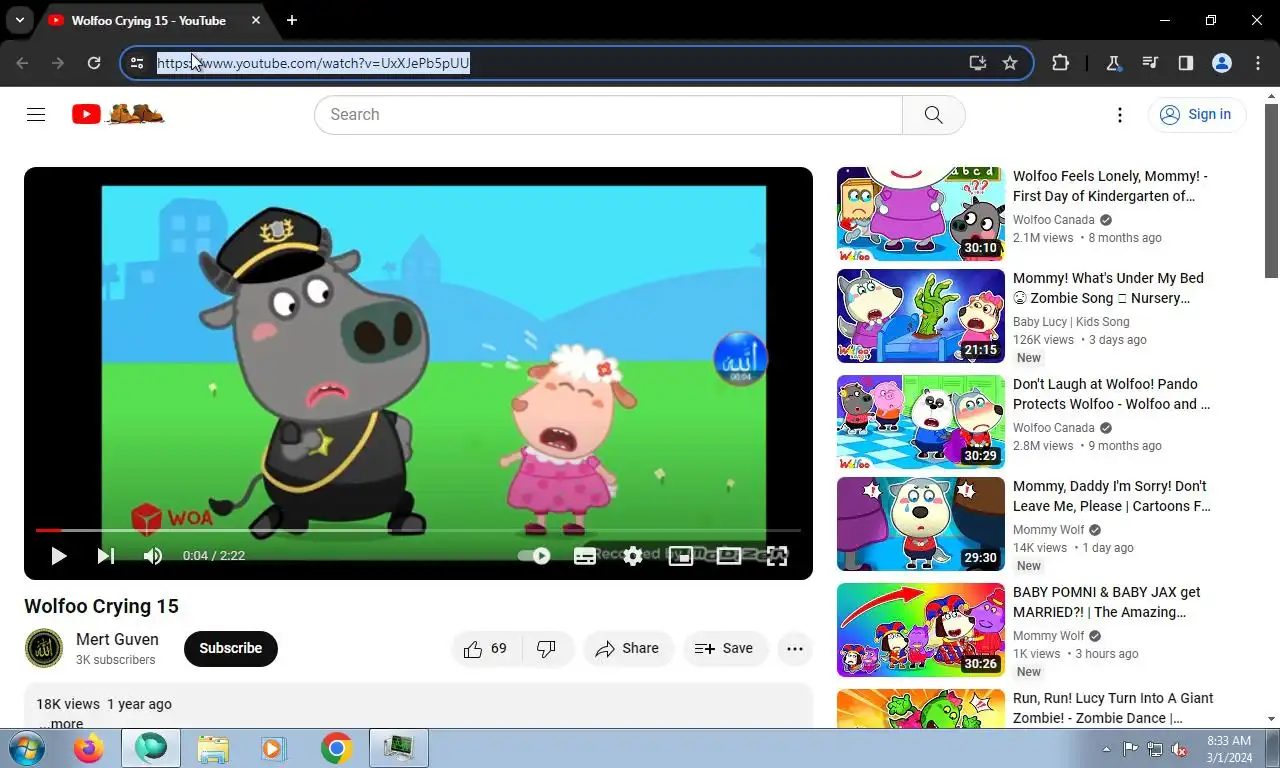Click install app icon in address bar

[978, 63]
